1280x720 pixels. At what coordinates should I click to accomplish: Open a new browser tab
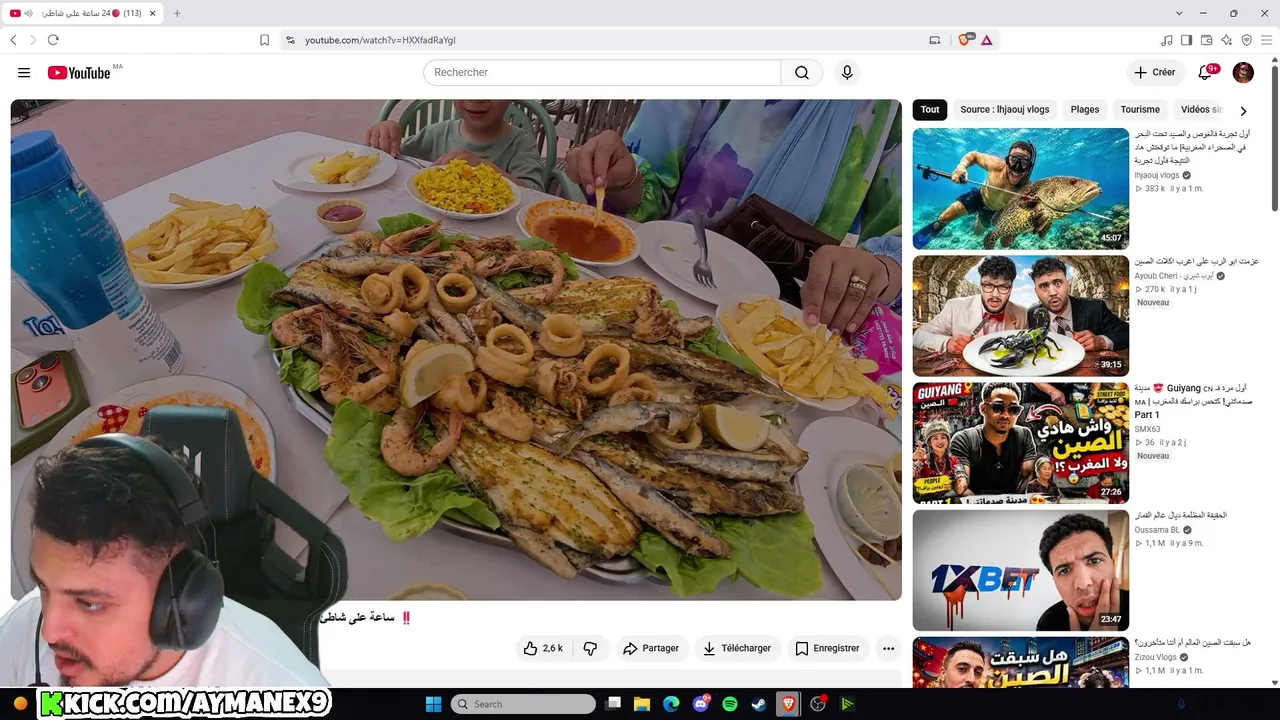click(x=177, y=13)
